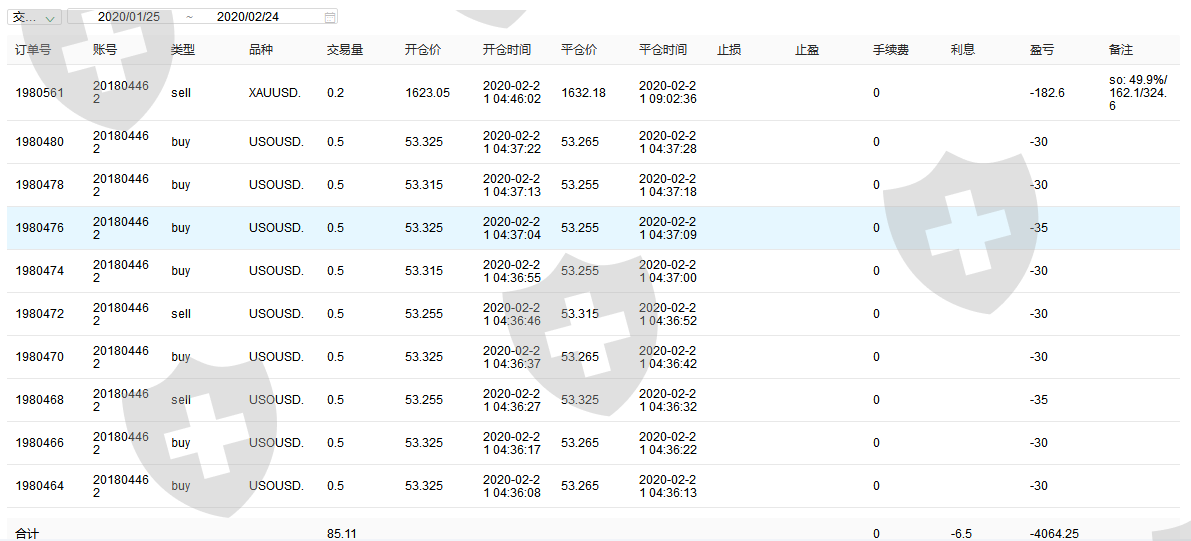Image resolution: width=1191 pixels, height=541 pixels.
Task: Click the start date 2020/01/25 field
Action: [129, 17]
